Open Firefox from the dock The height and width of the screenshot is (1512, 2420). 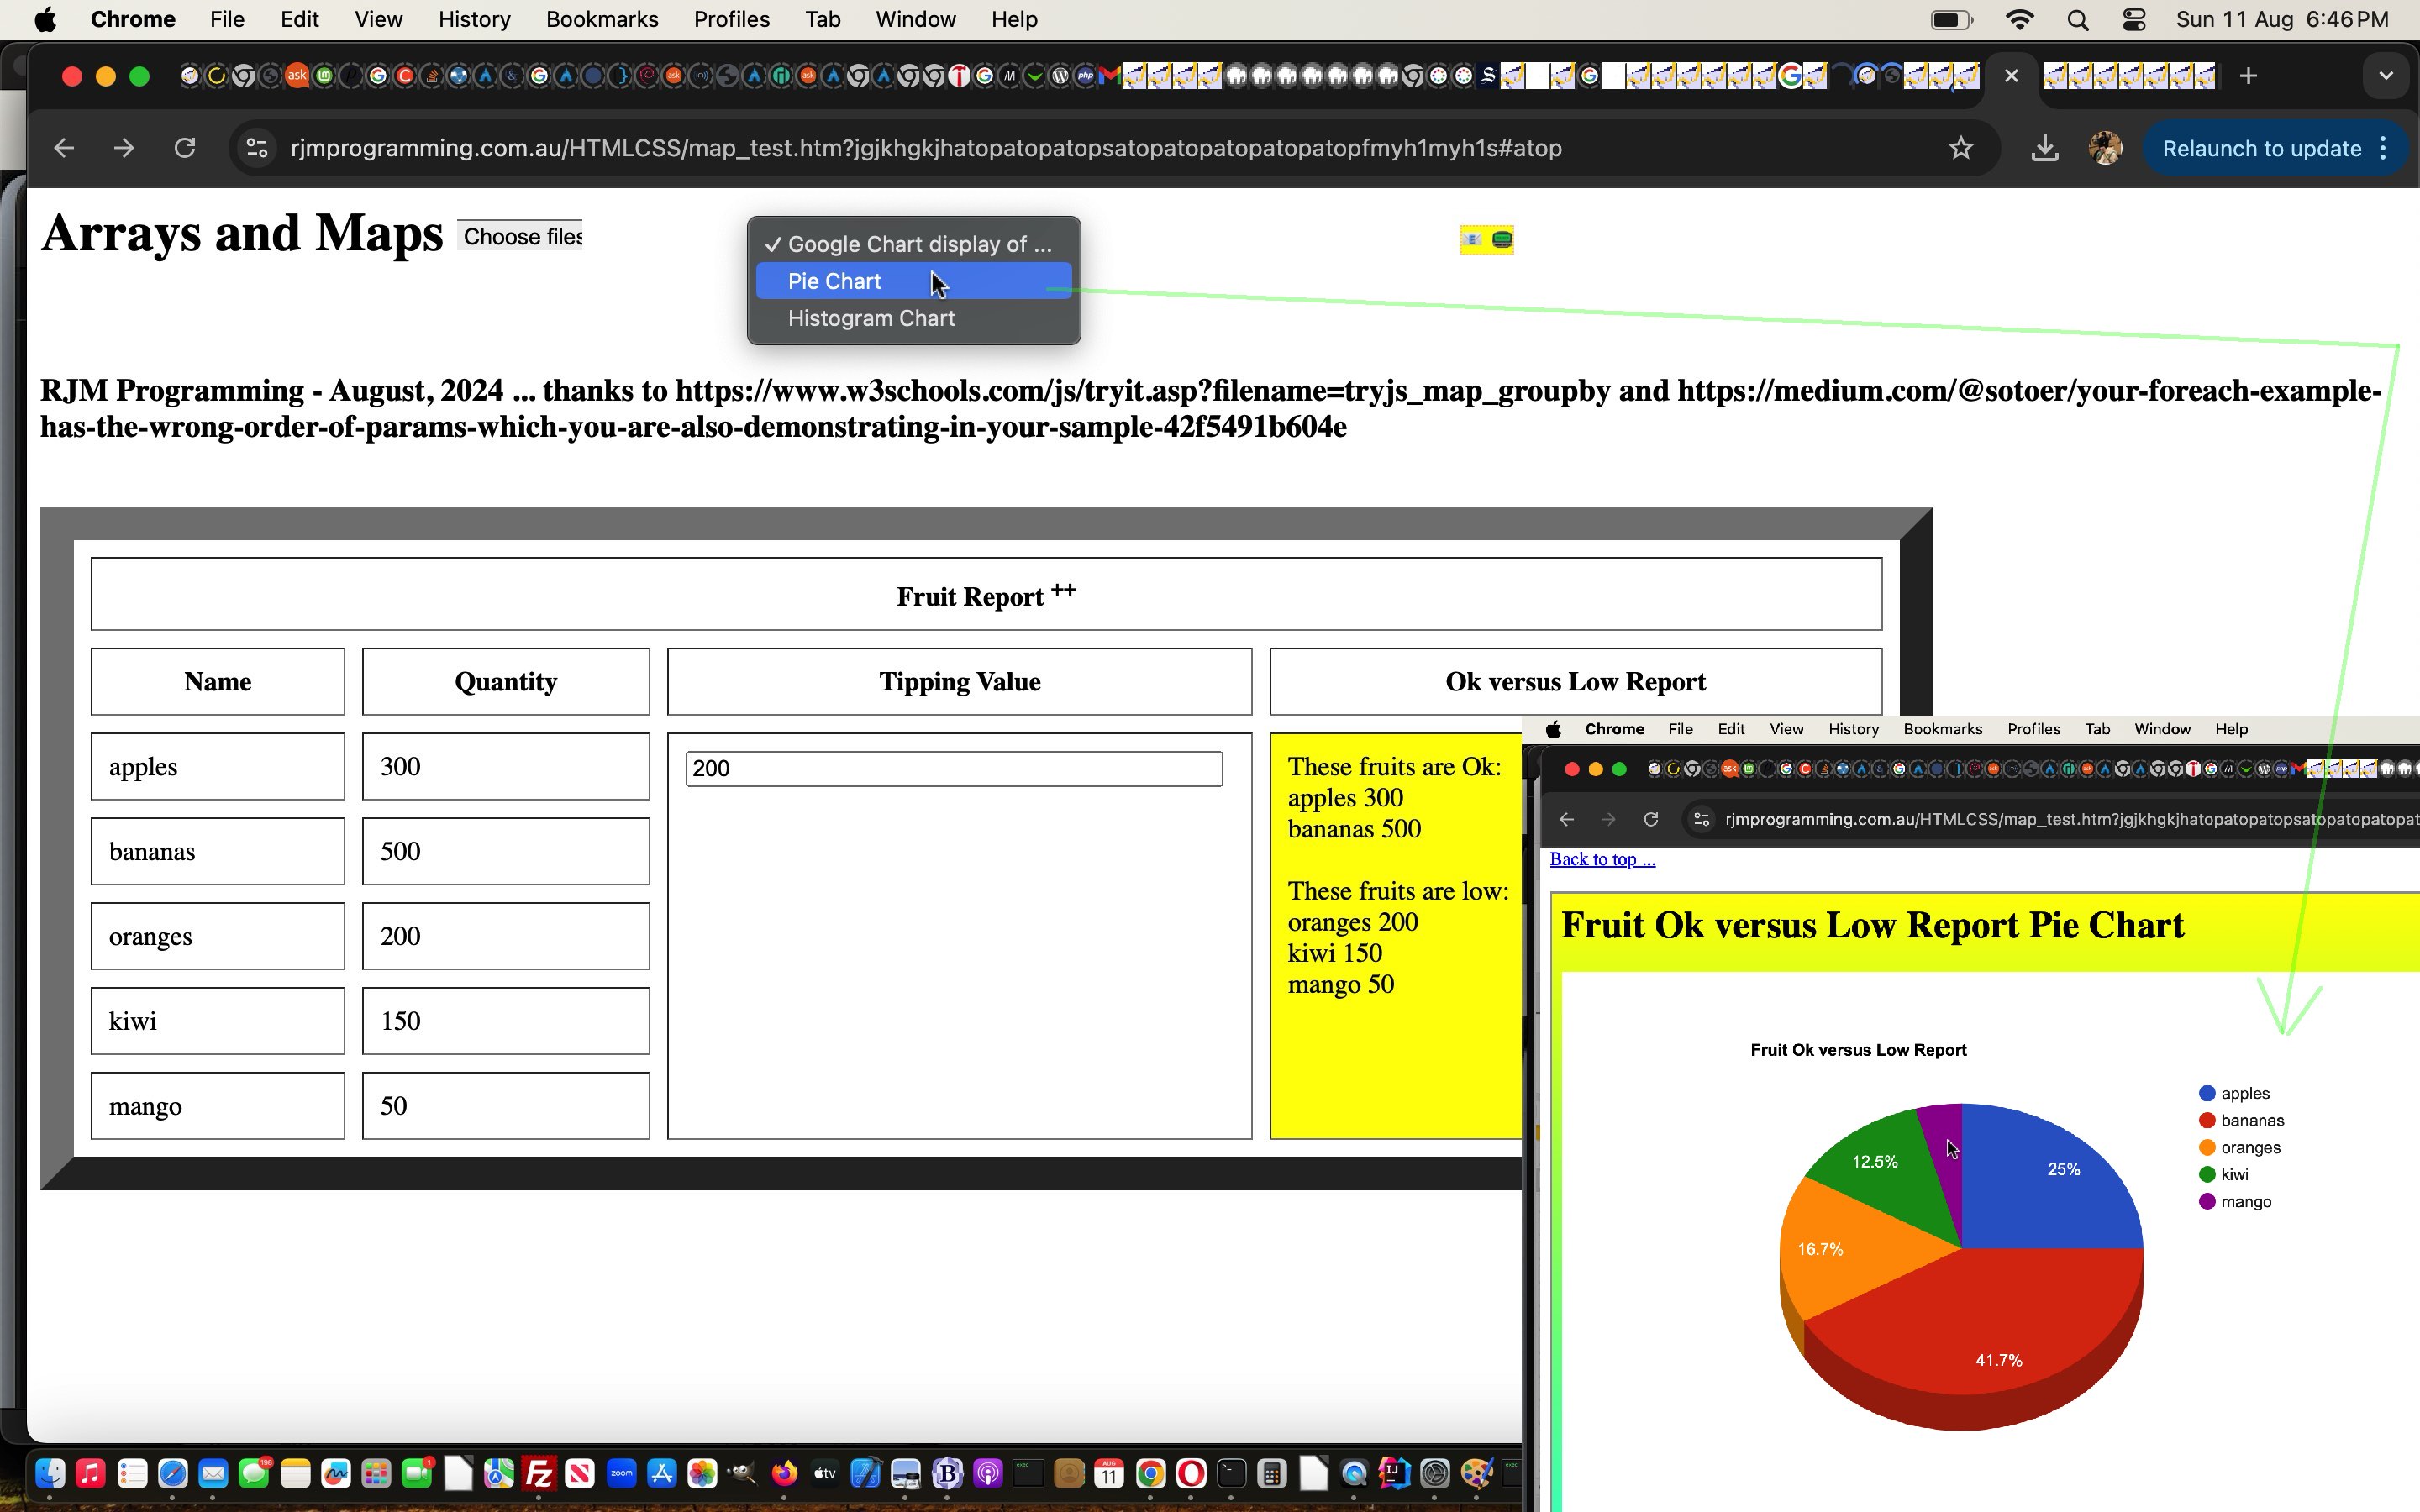[784, 1473]
